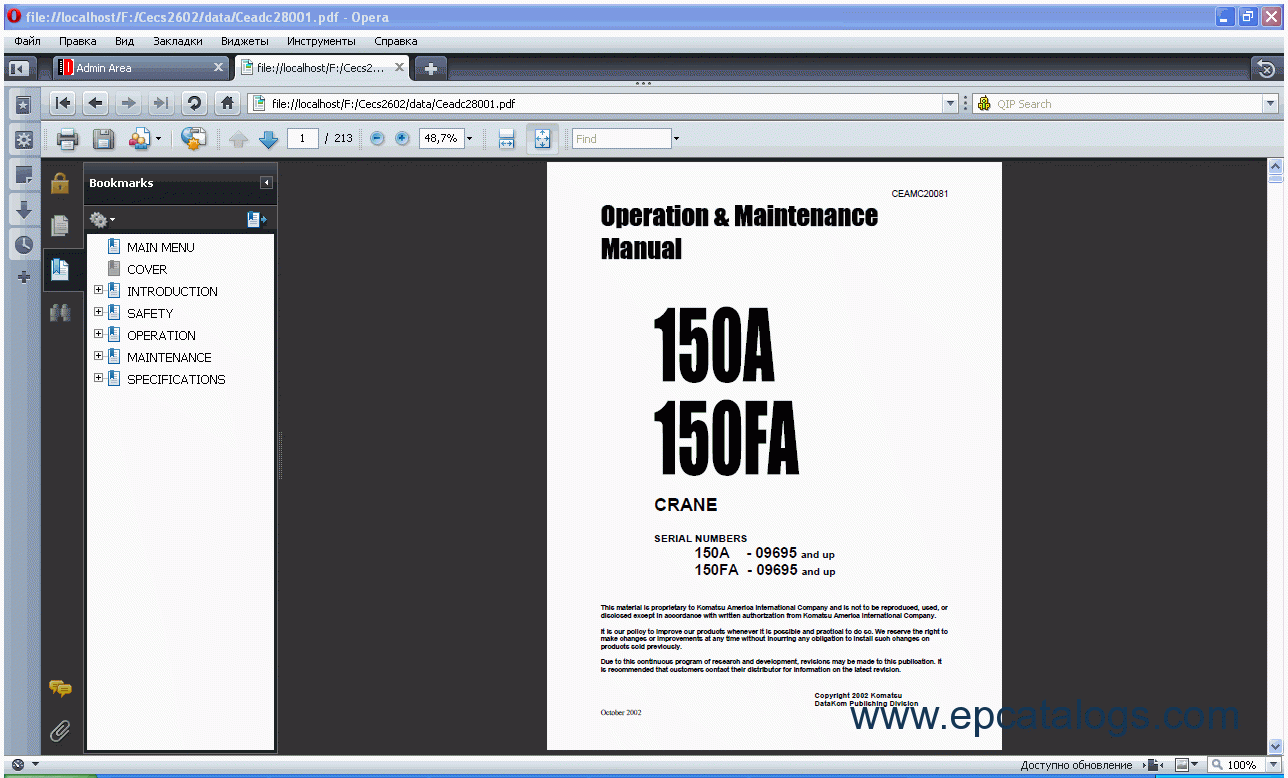The image size is (1288, 778).
Task: Open the Attachments paperclip pane icon
Action: [60, 731]
